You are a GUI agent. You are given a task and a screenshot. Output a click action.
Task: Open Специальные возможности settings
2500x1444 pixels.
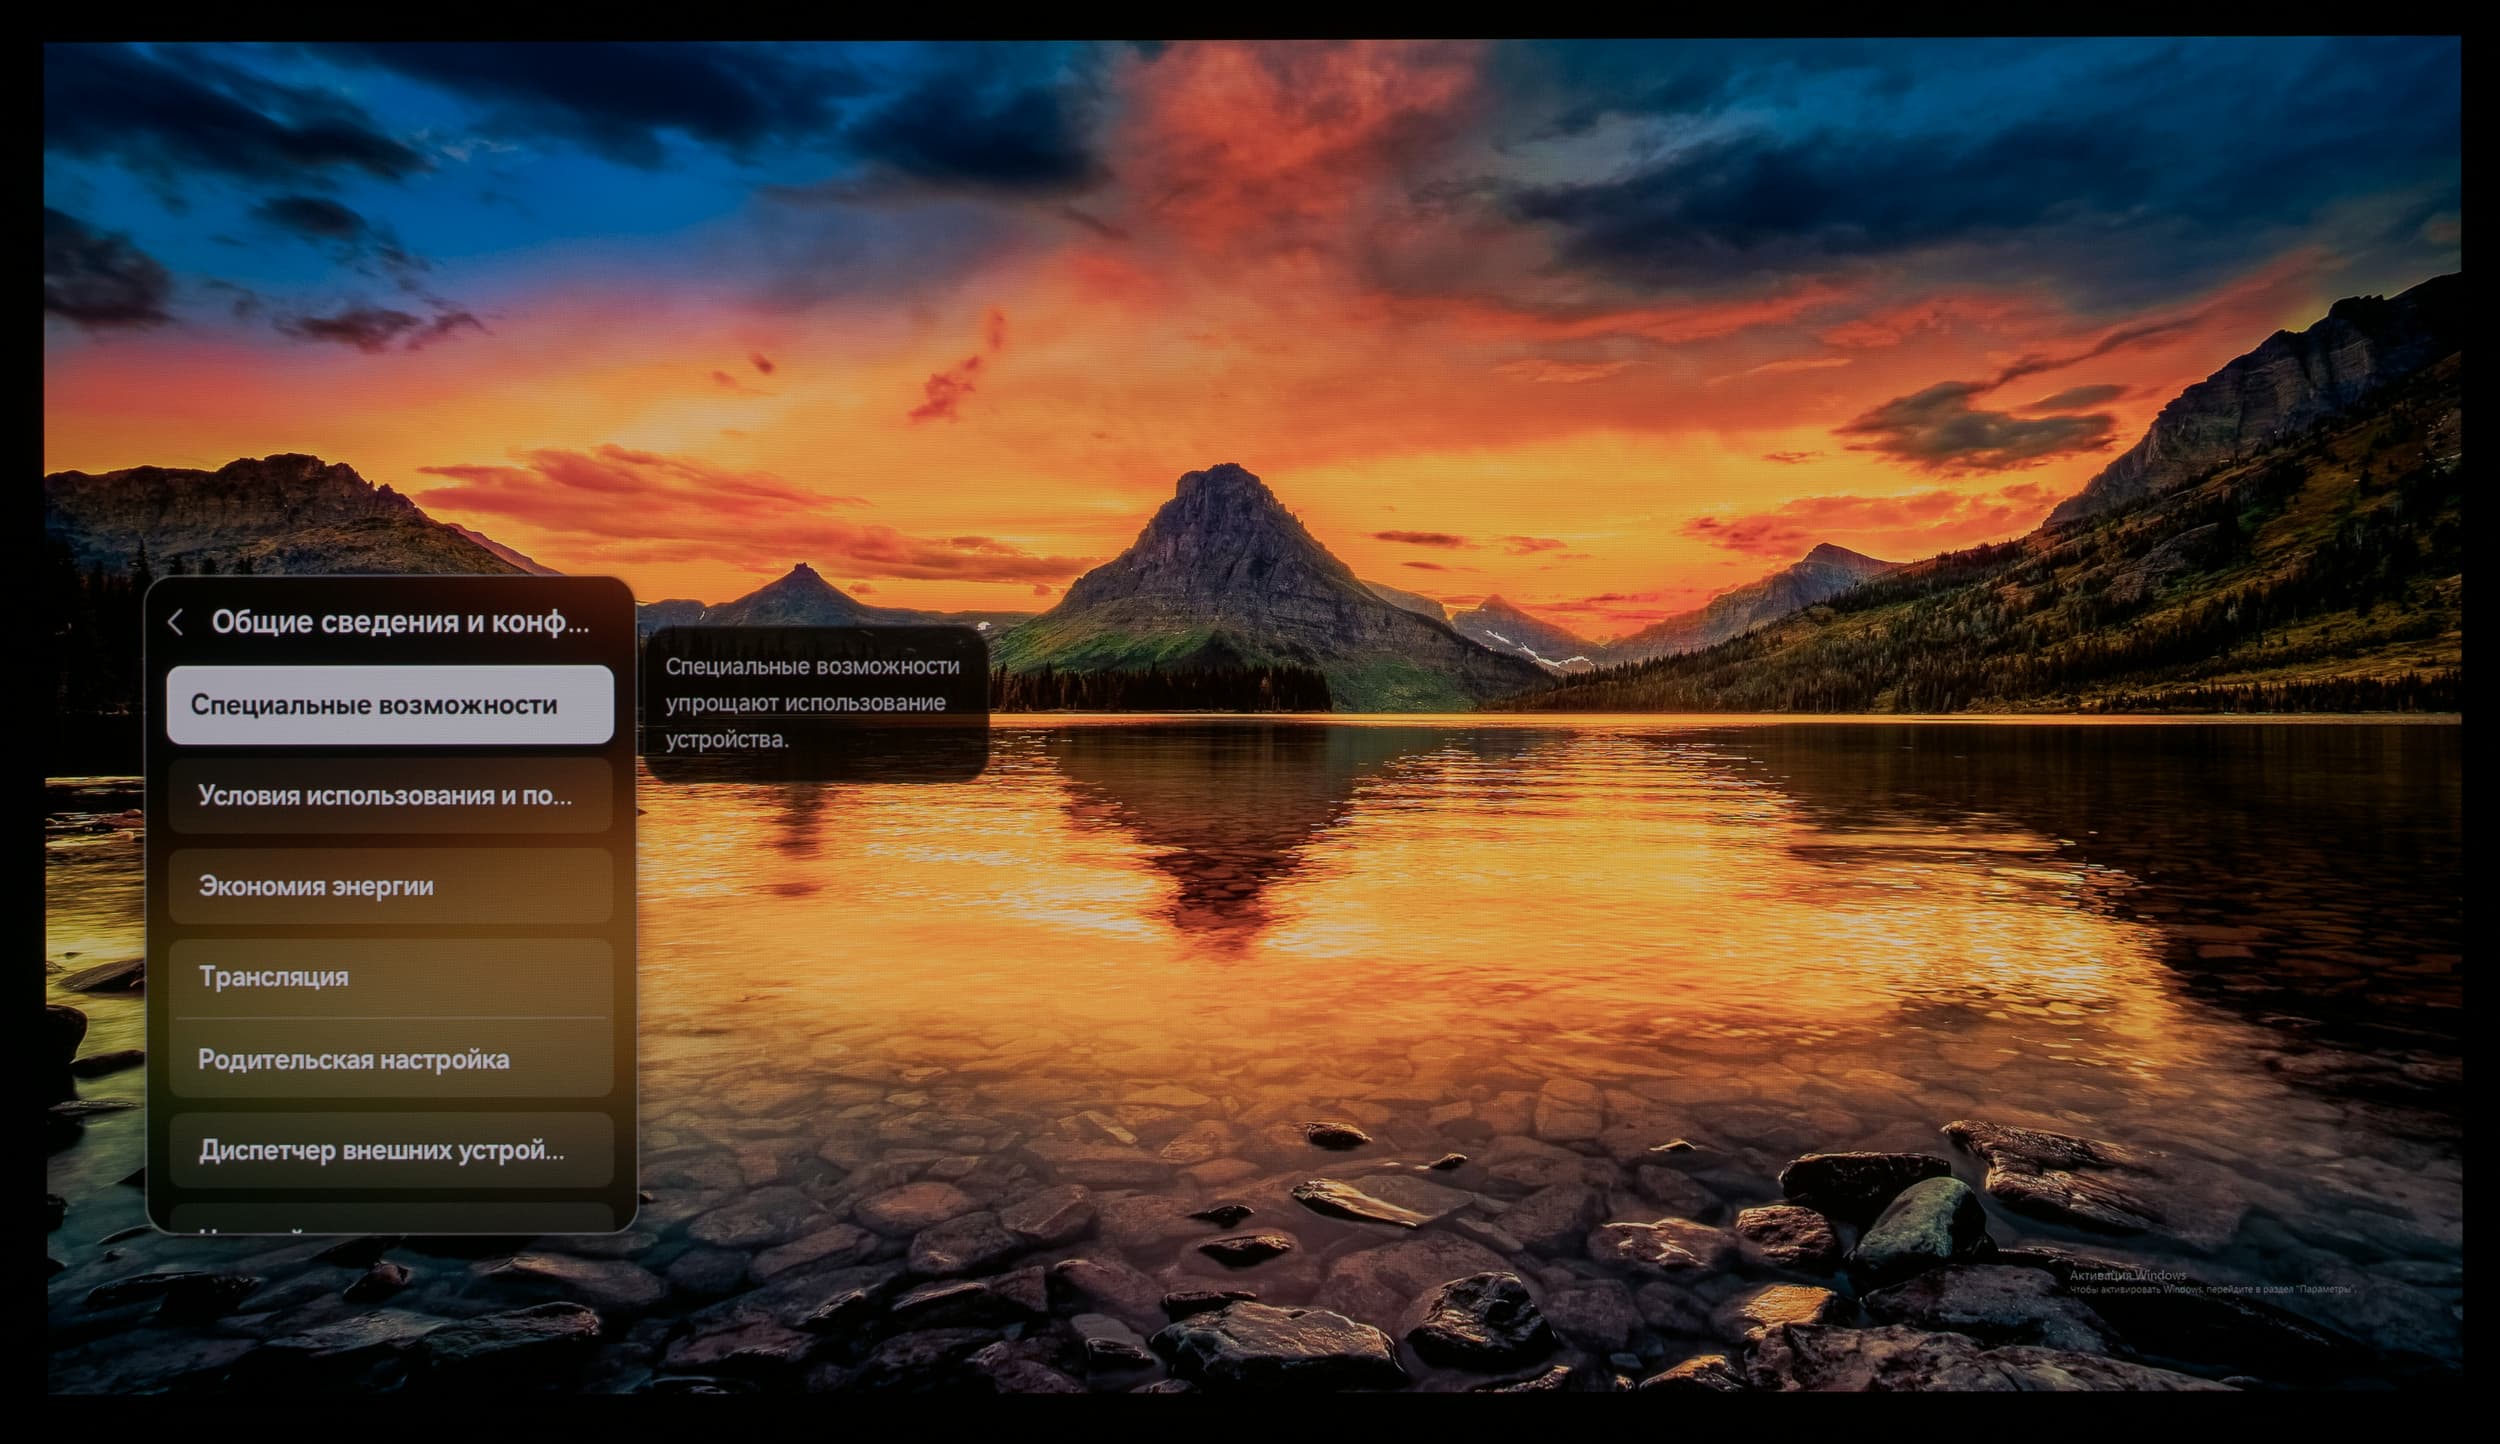(390, 705)
